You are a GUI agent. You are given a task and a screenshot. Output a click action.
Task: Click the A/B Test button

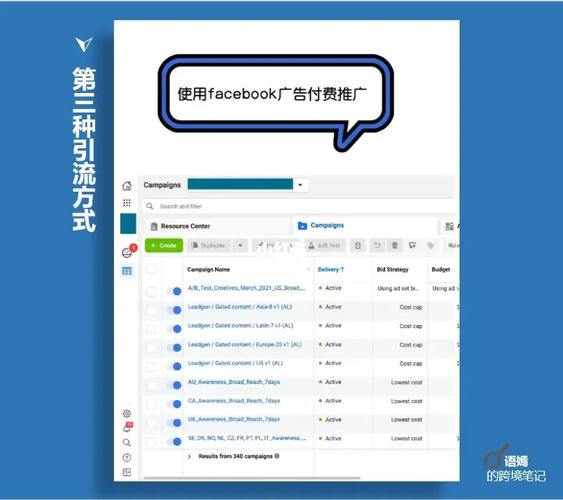pyautogui.click(x=325, y=246)
